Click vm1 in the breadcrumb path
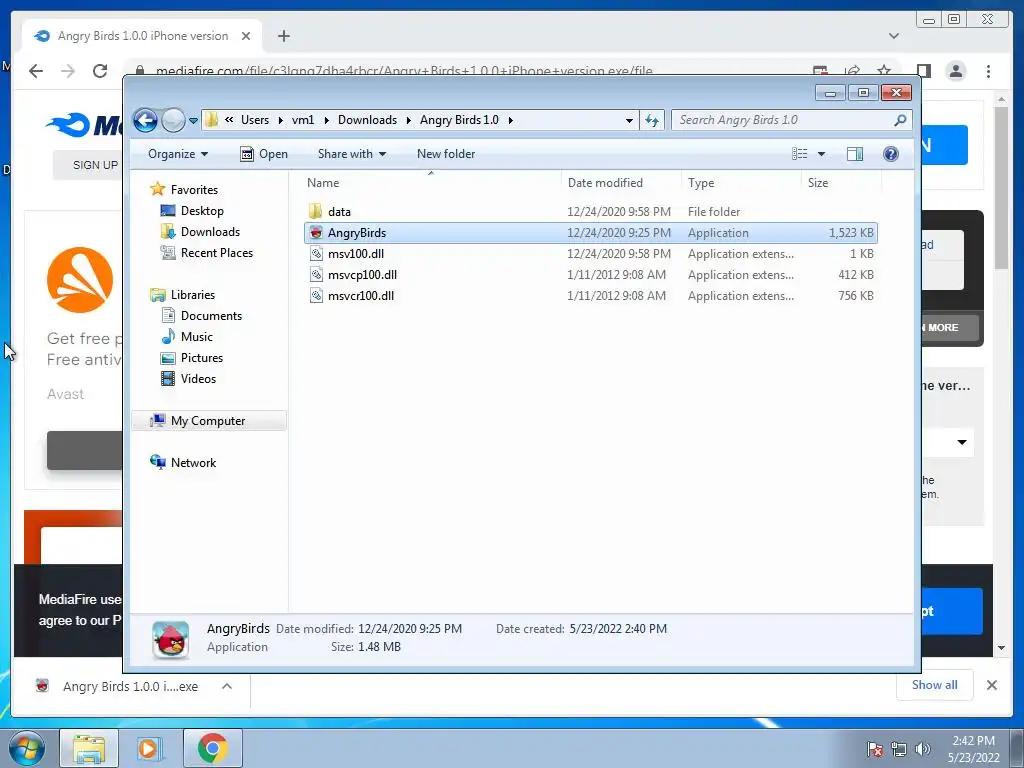The width and height of the screenshot is (1024, 768). point(302,120)
